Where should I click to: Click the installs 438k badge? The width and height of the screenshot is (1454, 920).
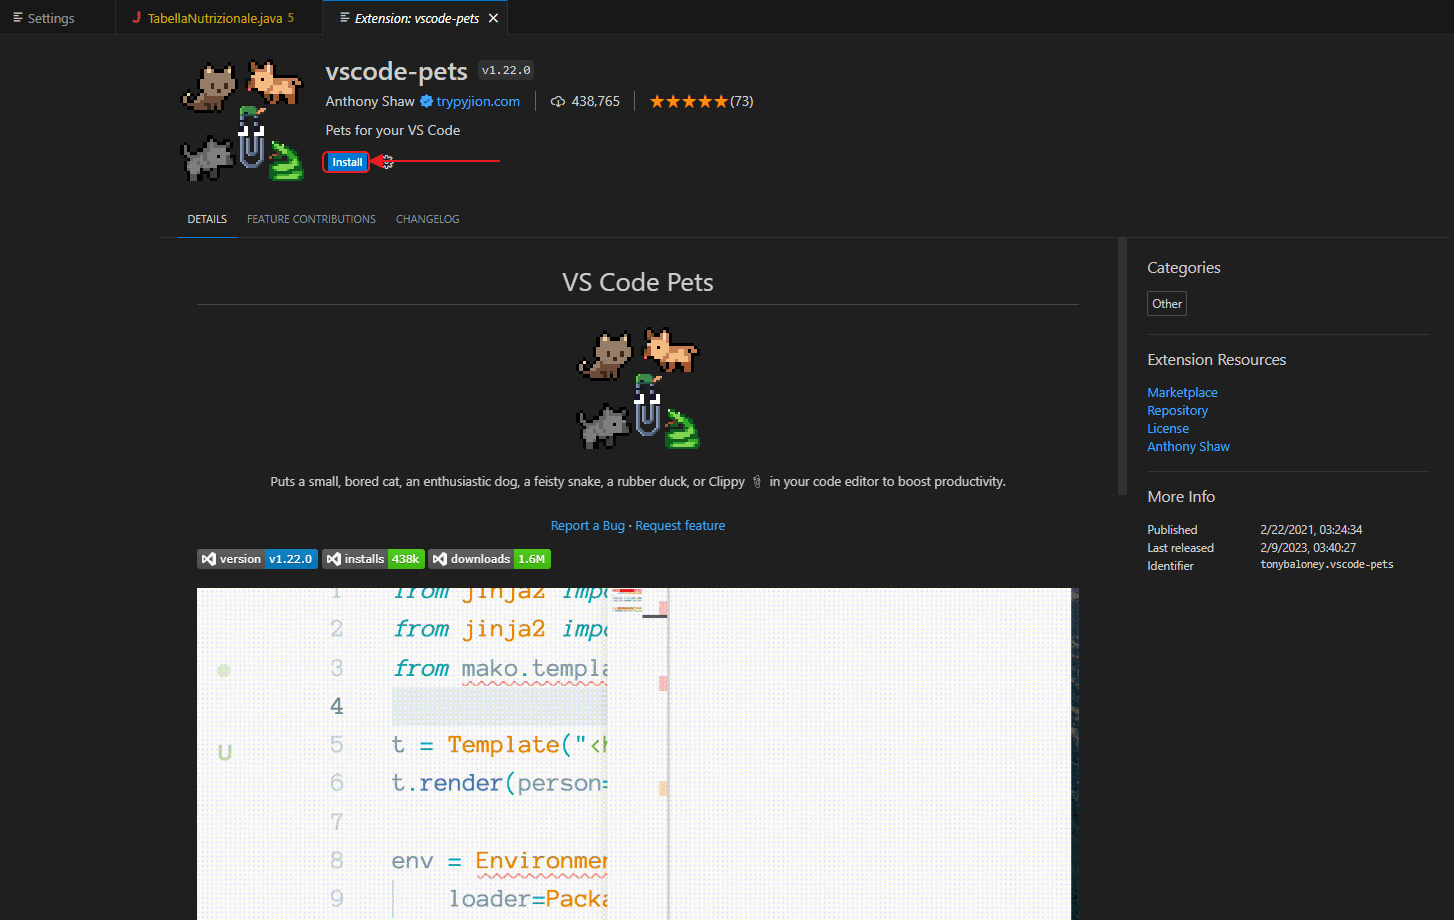373,559
